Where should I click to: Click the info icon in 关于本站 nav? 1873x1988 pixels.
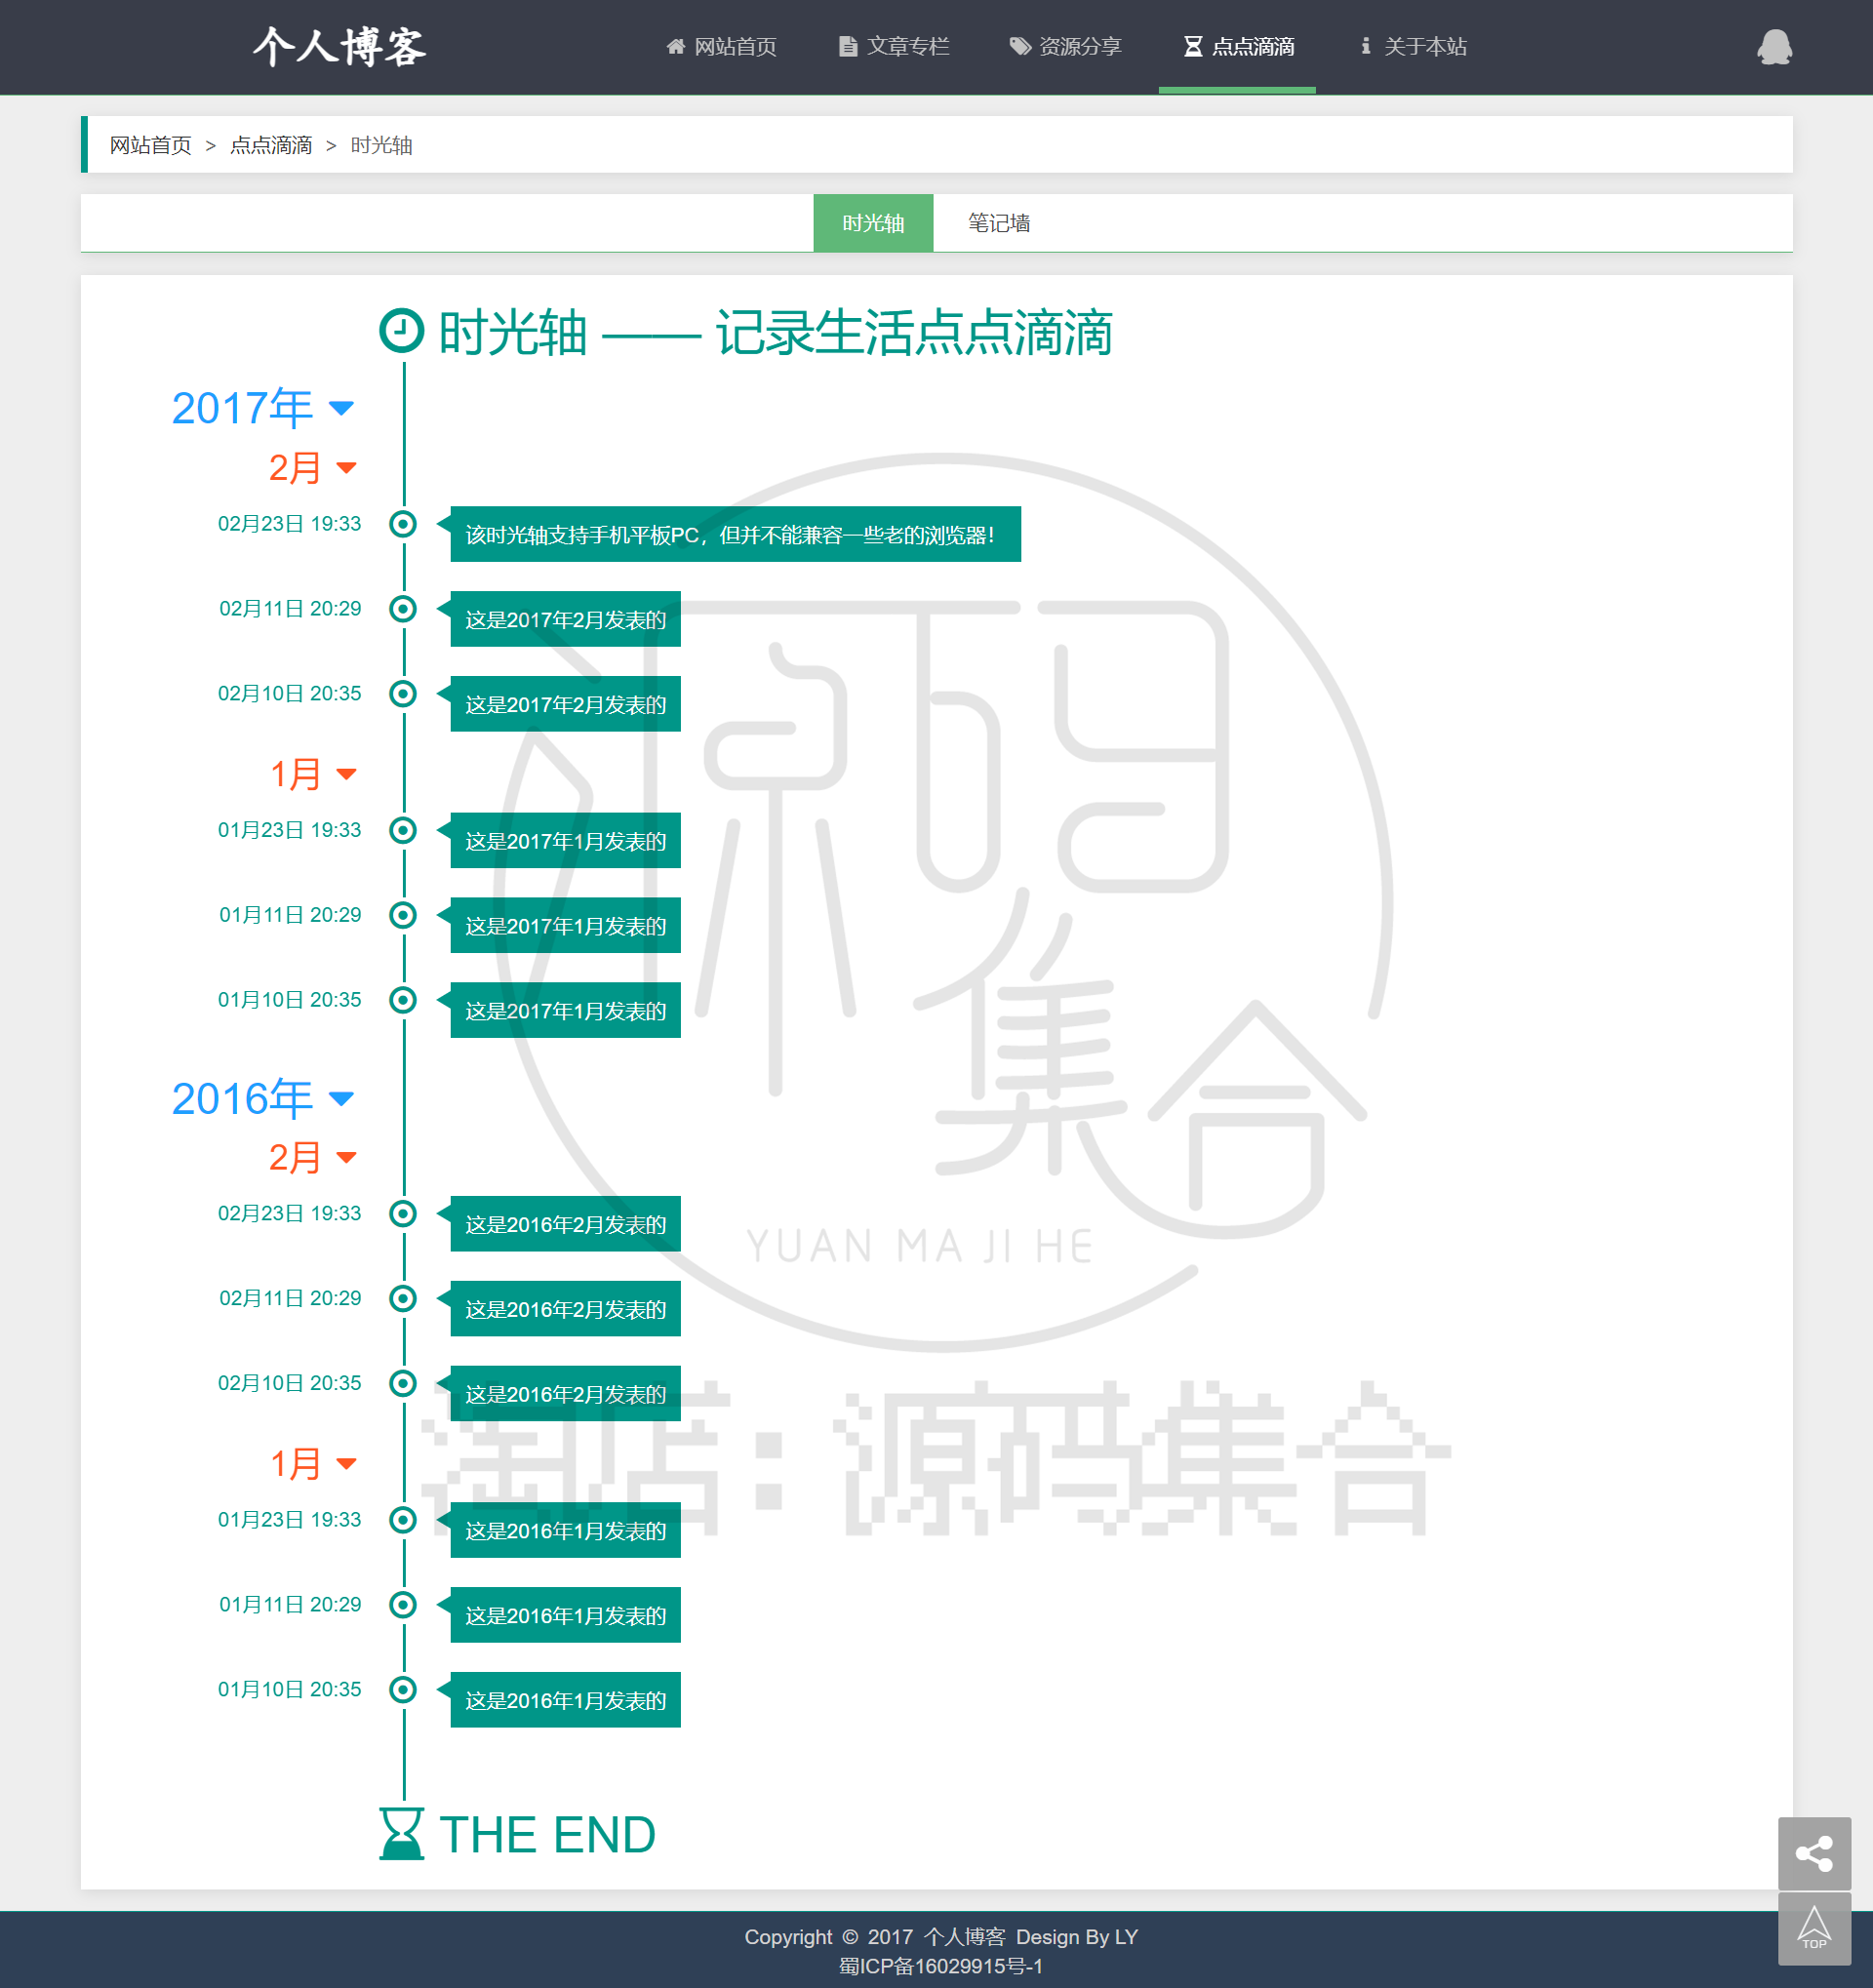click(1366, 46)
